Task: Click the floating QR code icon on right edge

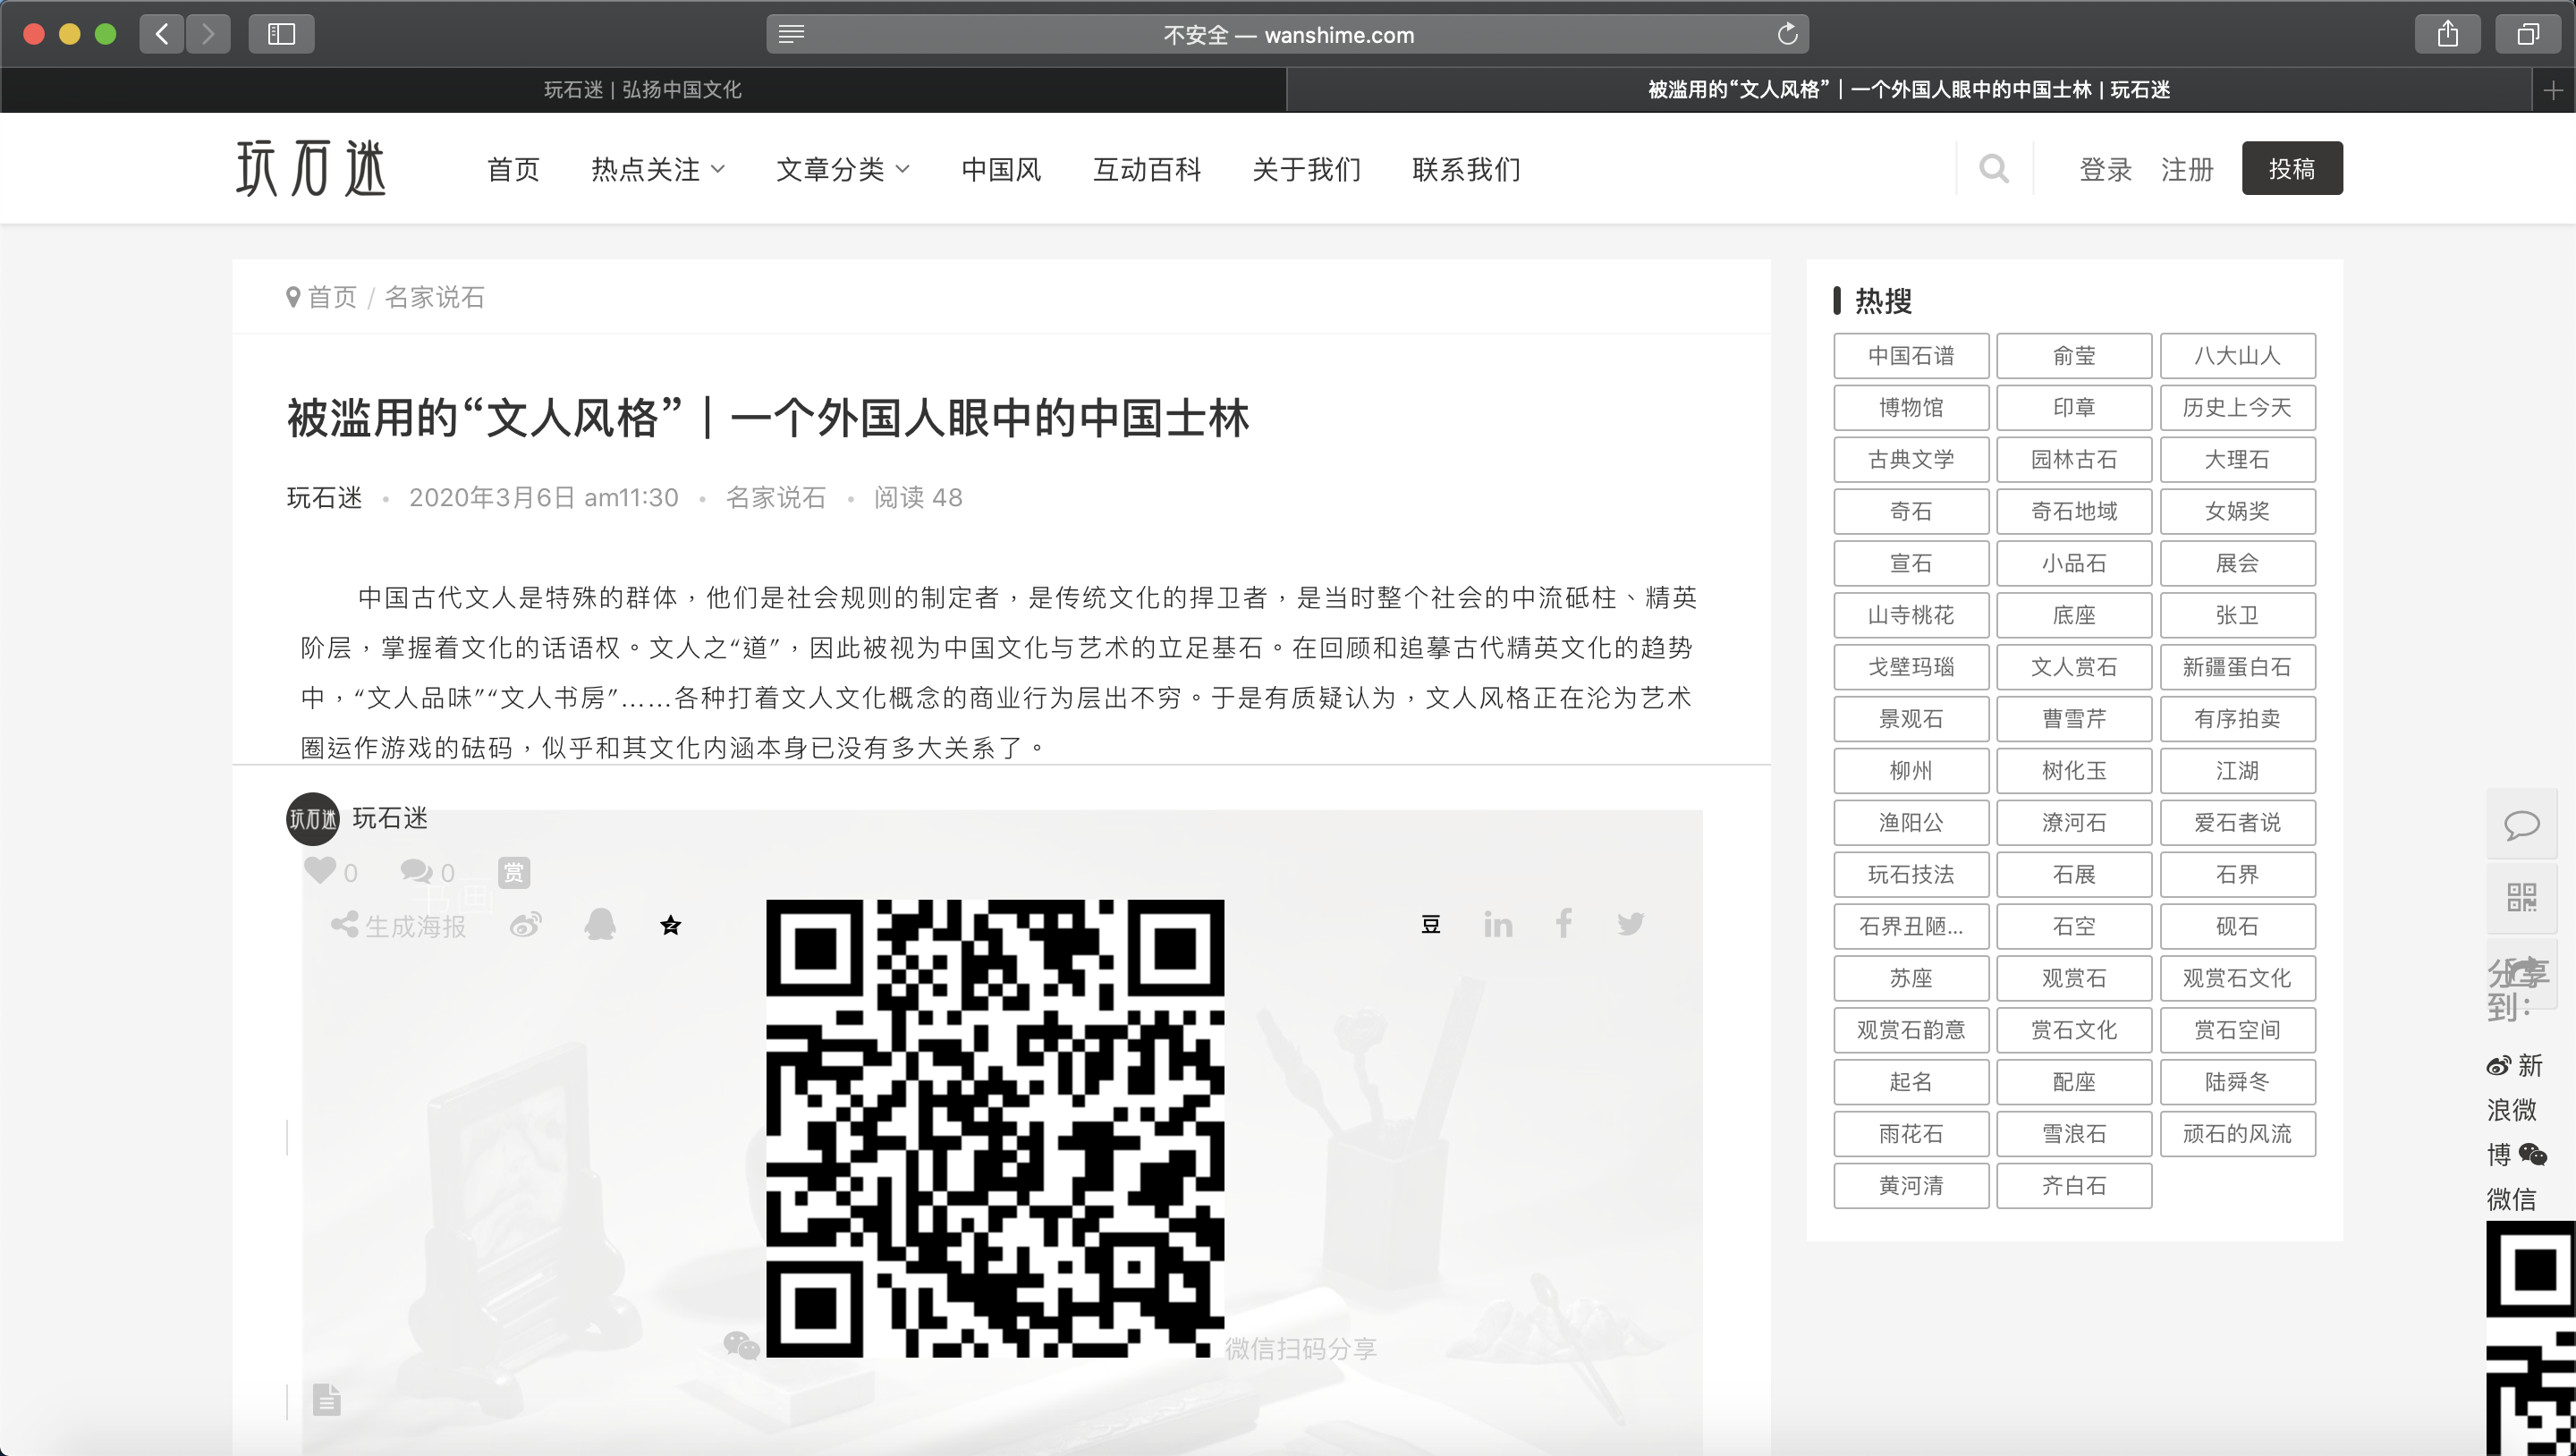Action: 2521,897
